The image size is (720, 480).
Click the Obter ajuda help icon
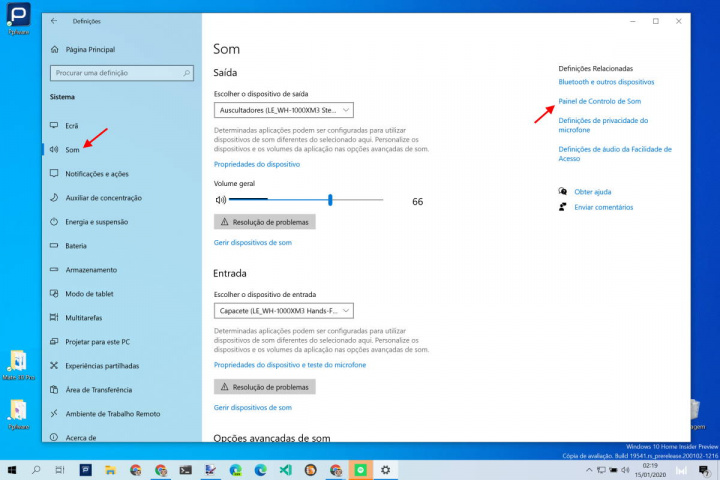tap(564, 191)
